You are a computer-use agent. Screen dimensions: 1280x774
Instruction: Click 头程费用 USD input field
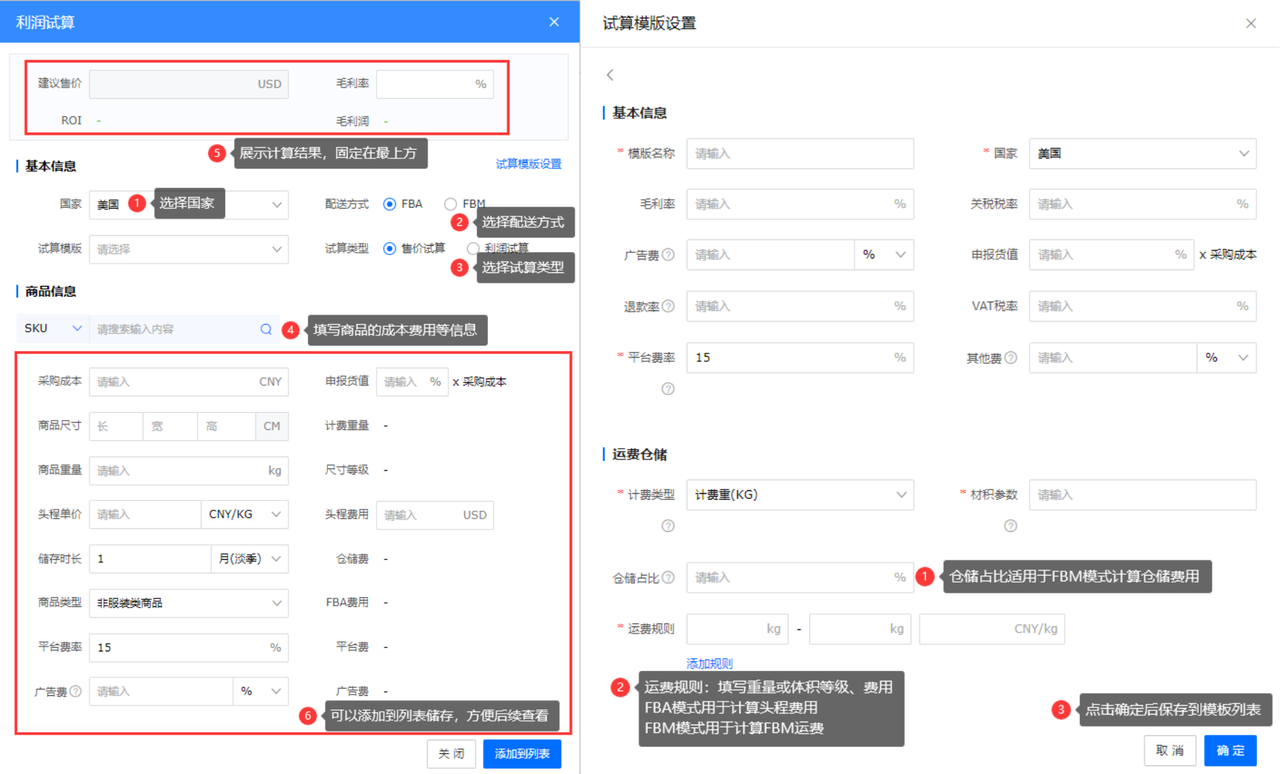point(435,515)
